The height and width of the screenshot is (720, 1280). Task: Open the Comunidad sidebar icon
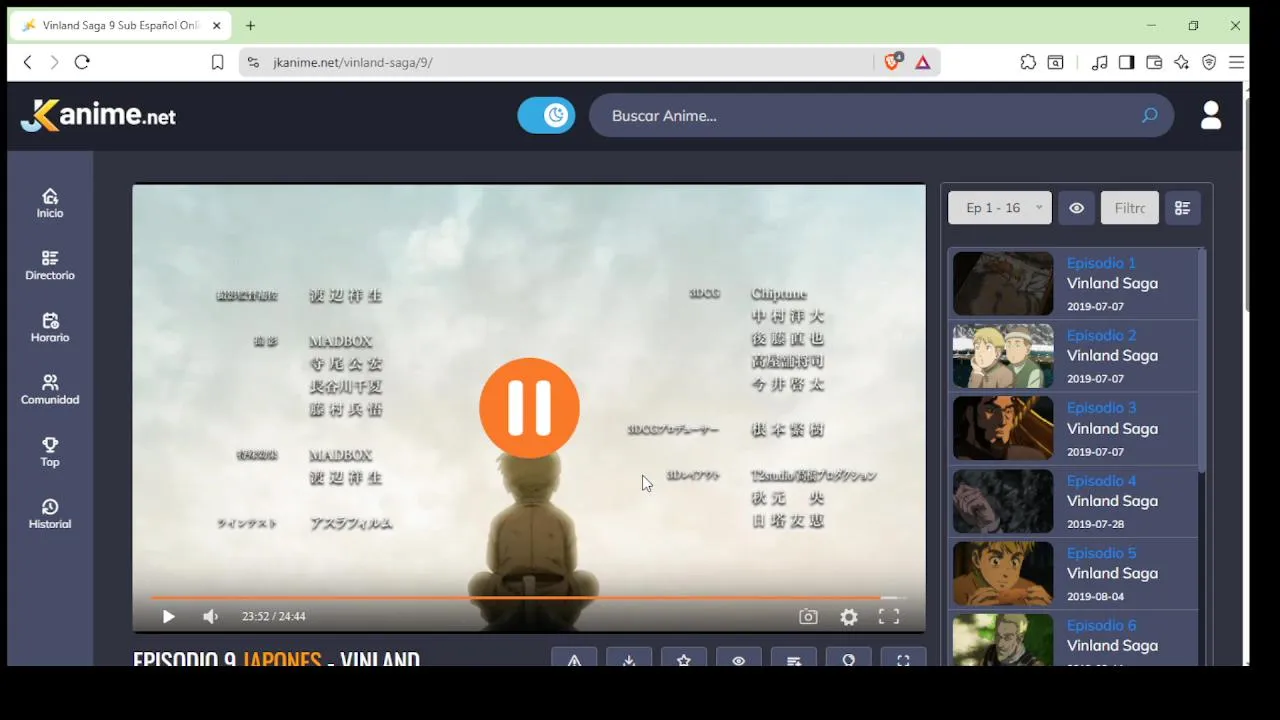(x=50, y=389)
